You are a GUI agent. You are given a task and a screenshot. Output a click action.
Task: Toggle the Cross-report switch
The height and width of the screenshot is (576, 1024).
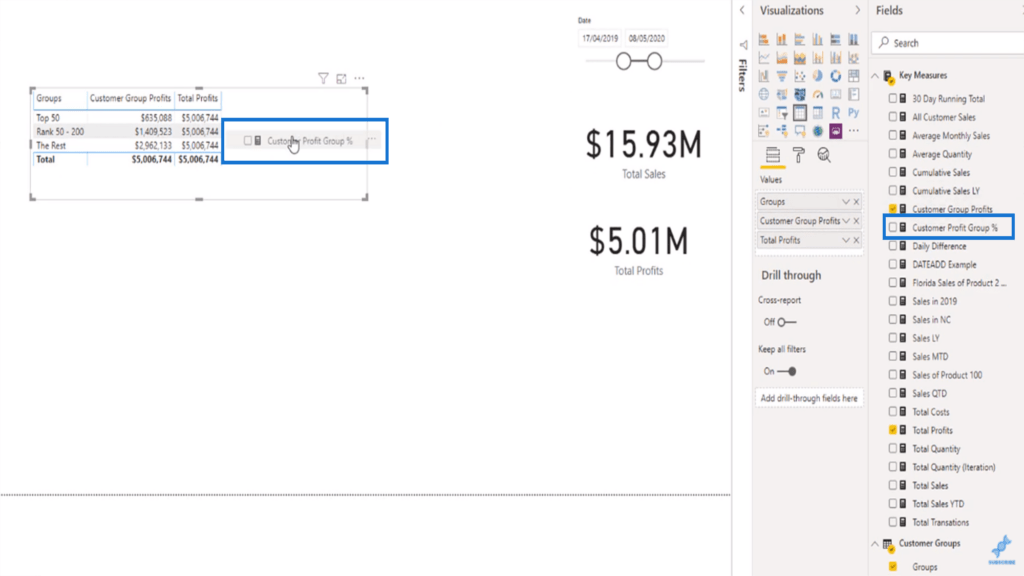[x=786, y=322]
